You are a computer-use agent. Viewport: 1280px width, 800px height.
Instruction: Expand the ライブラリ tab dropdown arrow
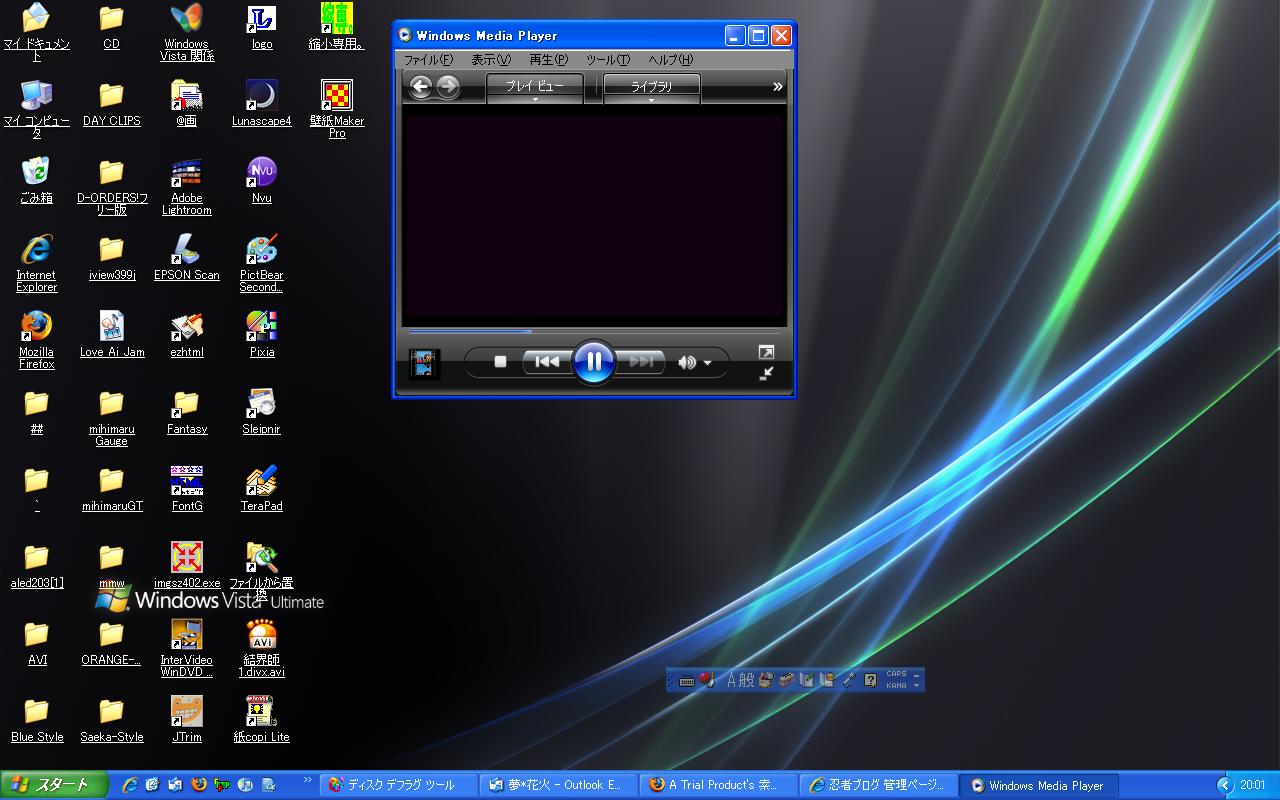click(651, 100)
